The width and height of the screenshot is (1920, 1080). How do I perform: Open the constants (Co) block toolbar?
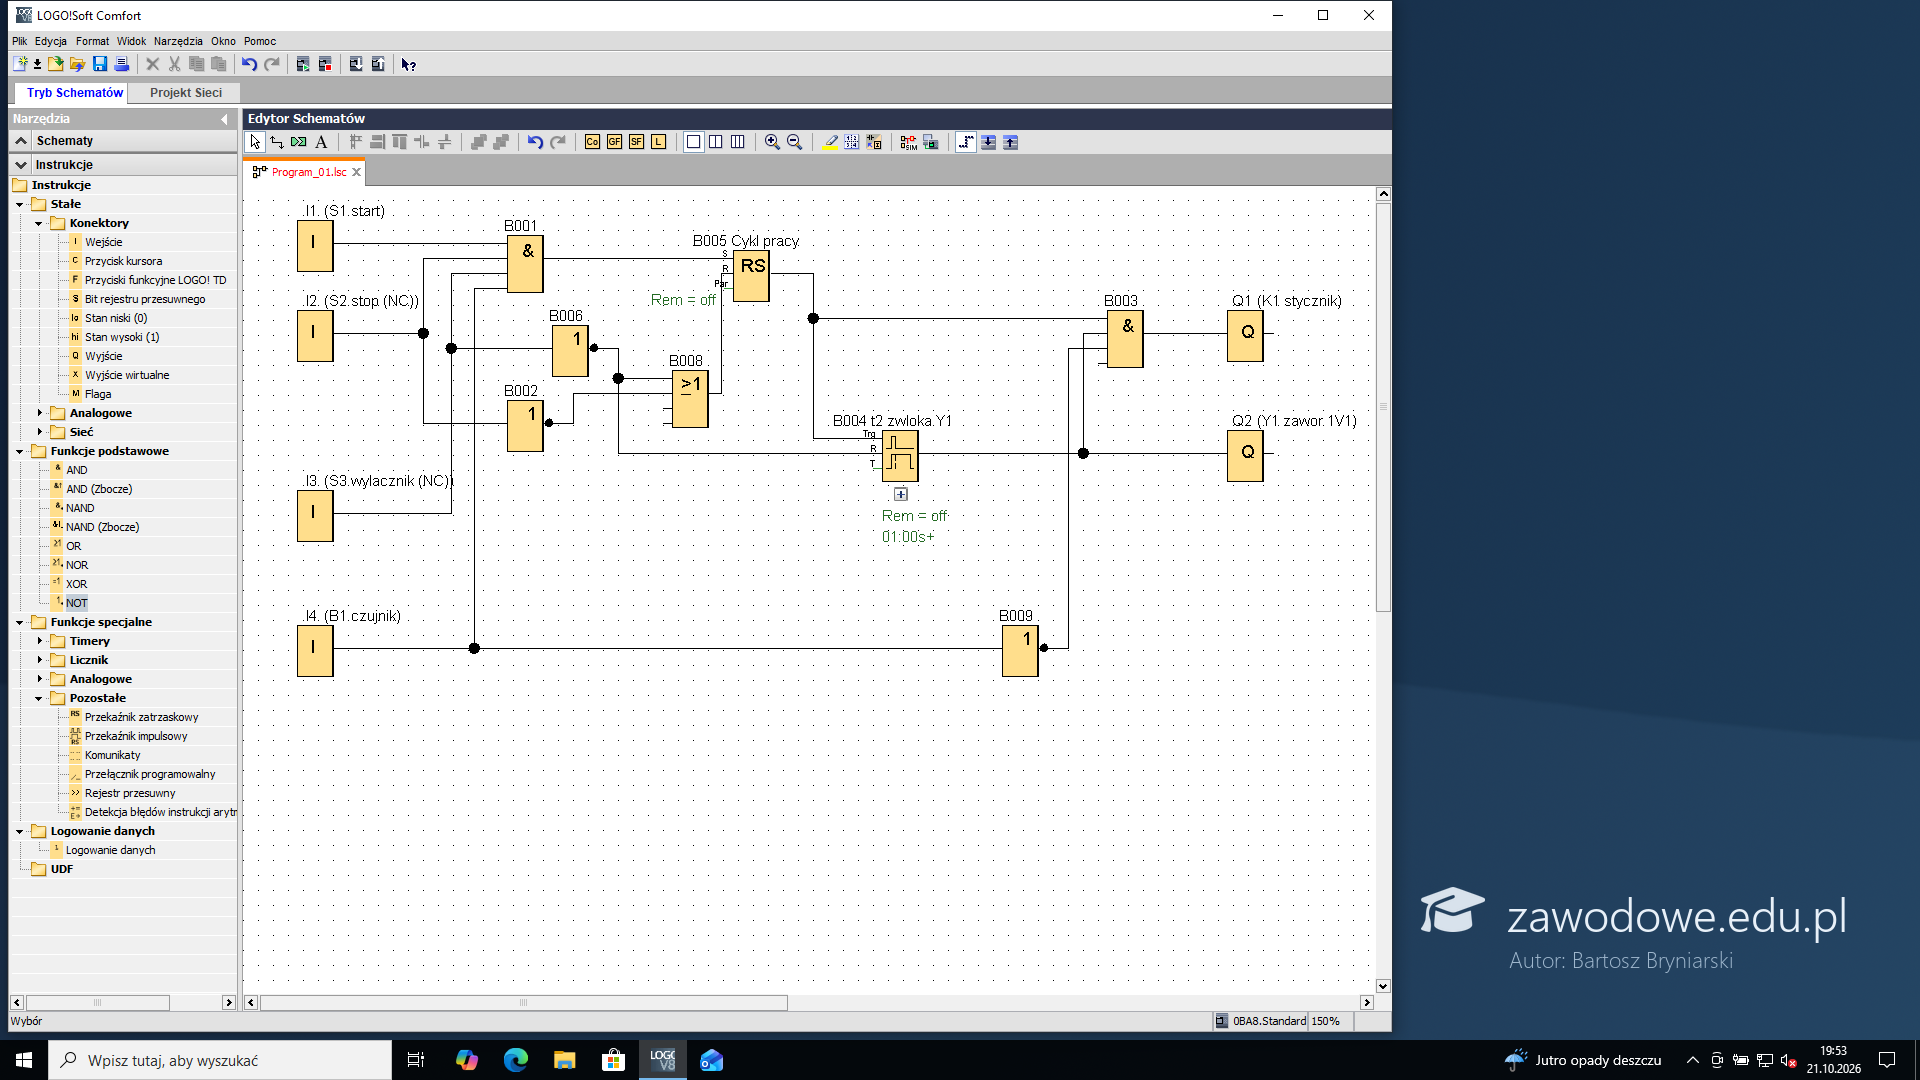[592, 142]
